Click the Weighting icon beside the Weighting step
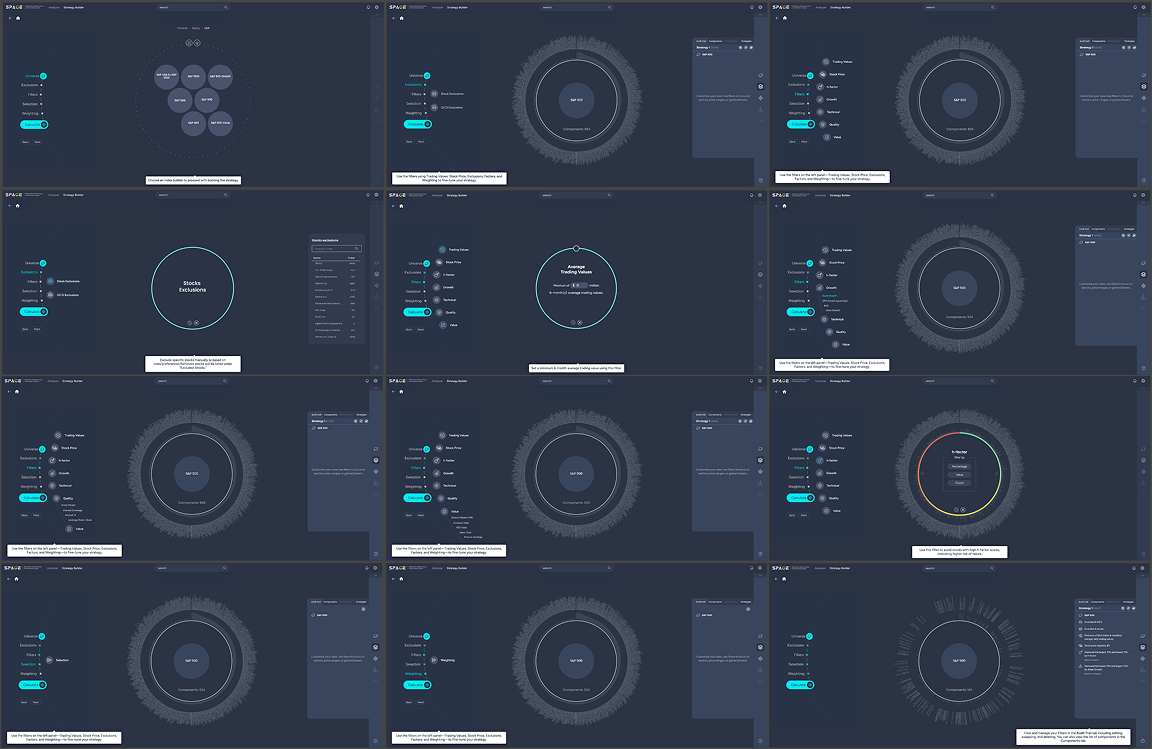The width and height of the screenshot is (1152, 749). point(433,661)
